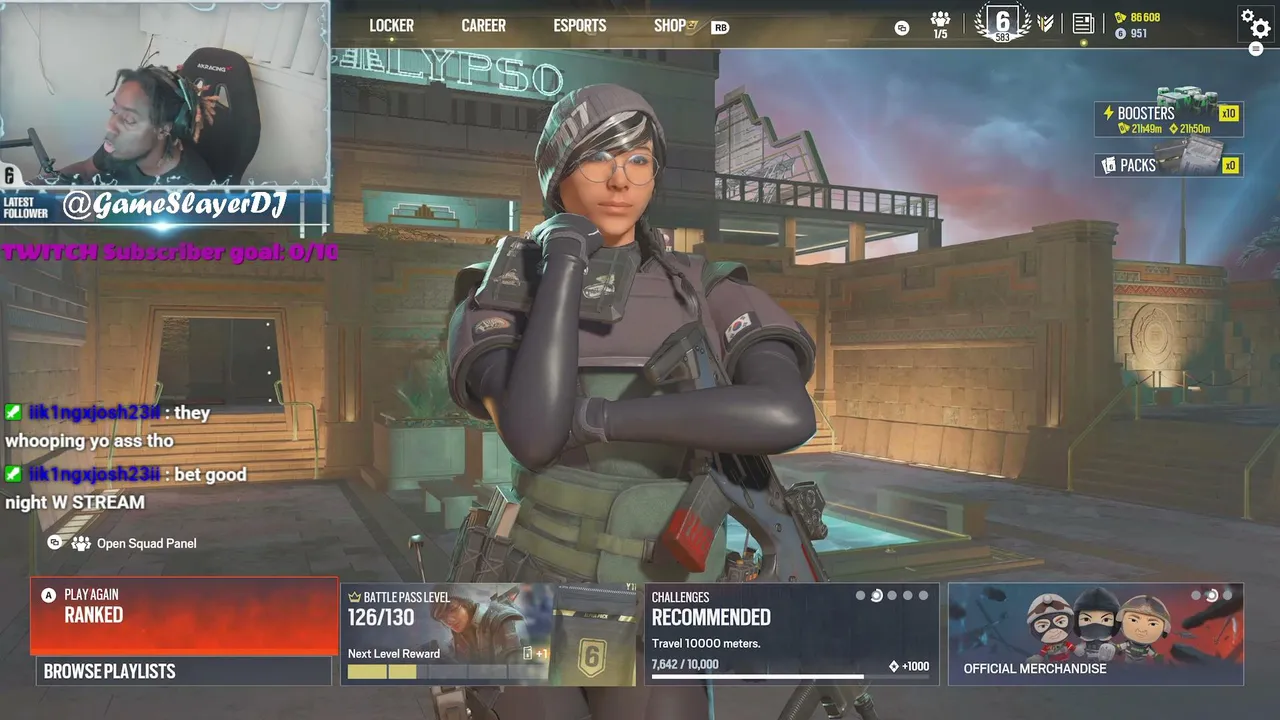The width and height of the screenshot is (1280, 720).
Task: Click the RB bumper icon beside Shop
Action: [719, 28]
